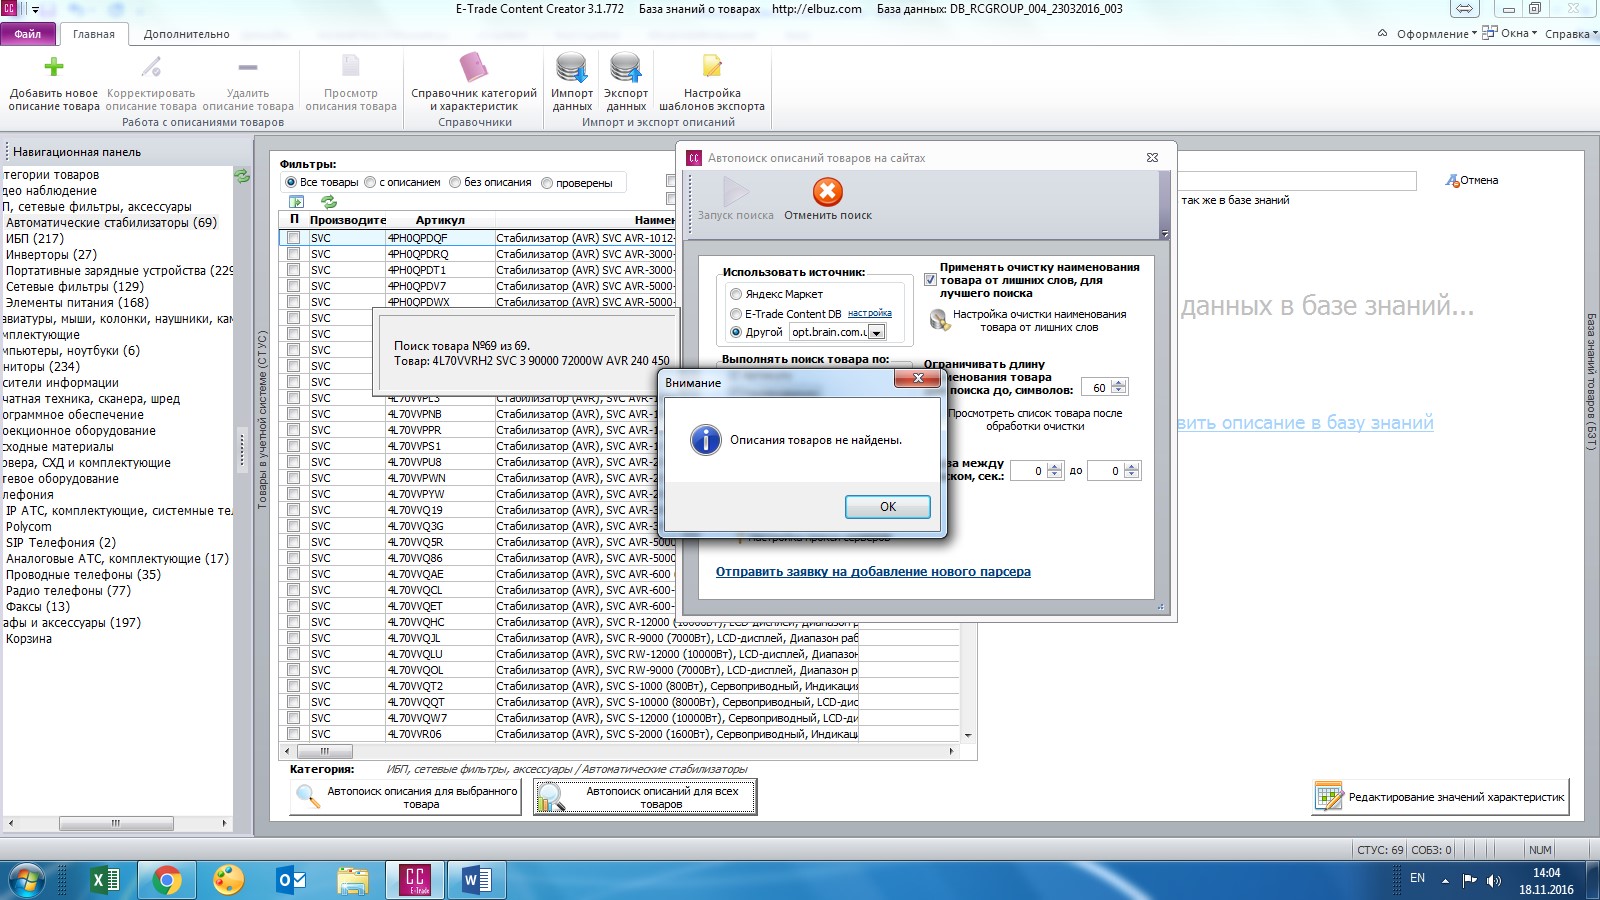Click the vertical tab Товары в учетной системе (СТУС)

click(263, 420)
